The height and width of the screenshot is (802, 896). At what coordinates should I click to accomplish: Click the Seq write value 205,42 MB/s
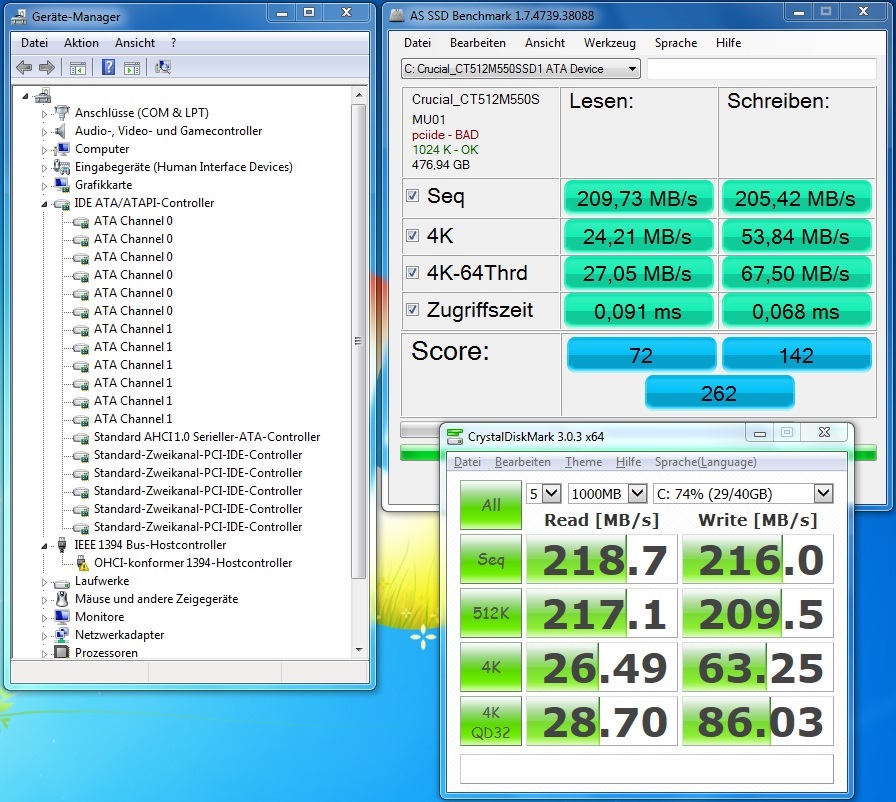tap(795, 198)
